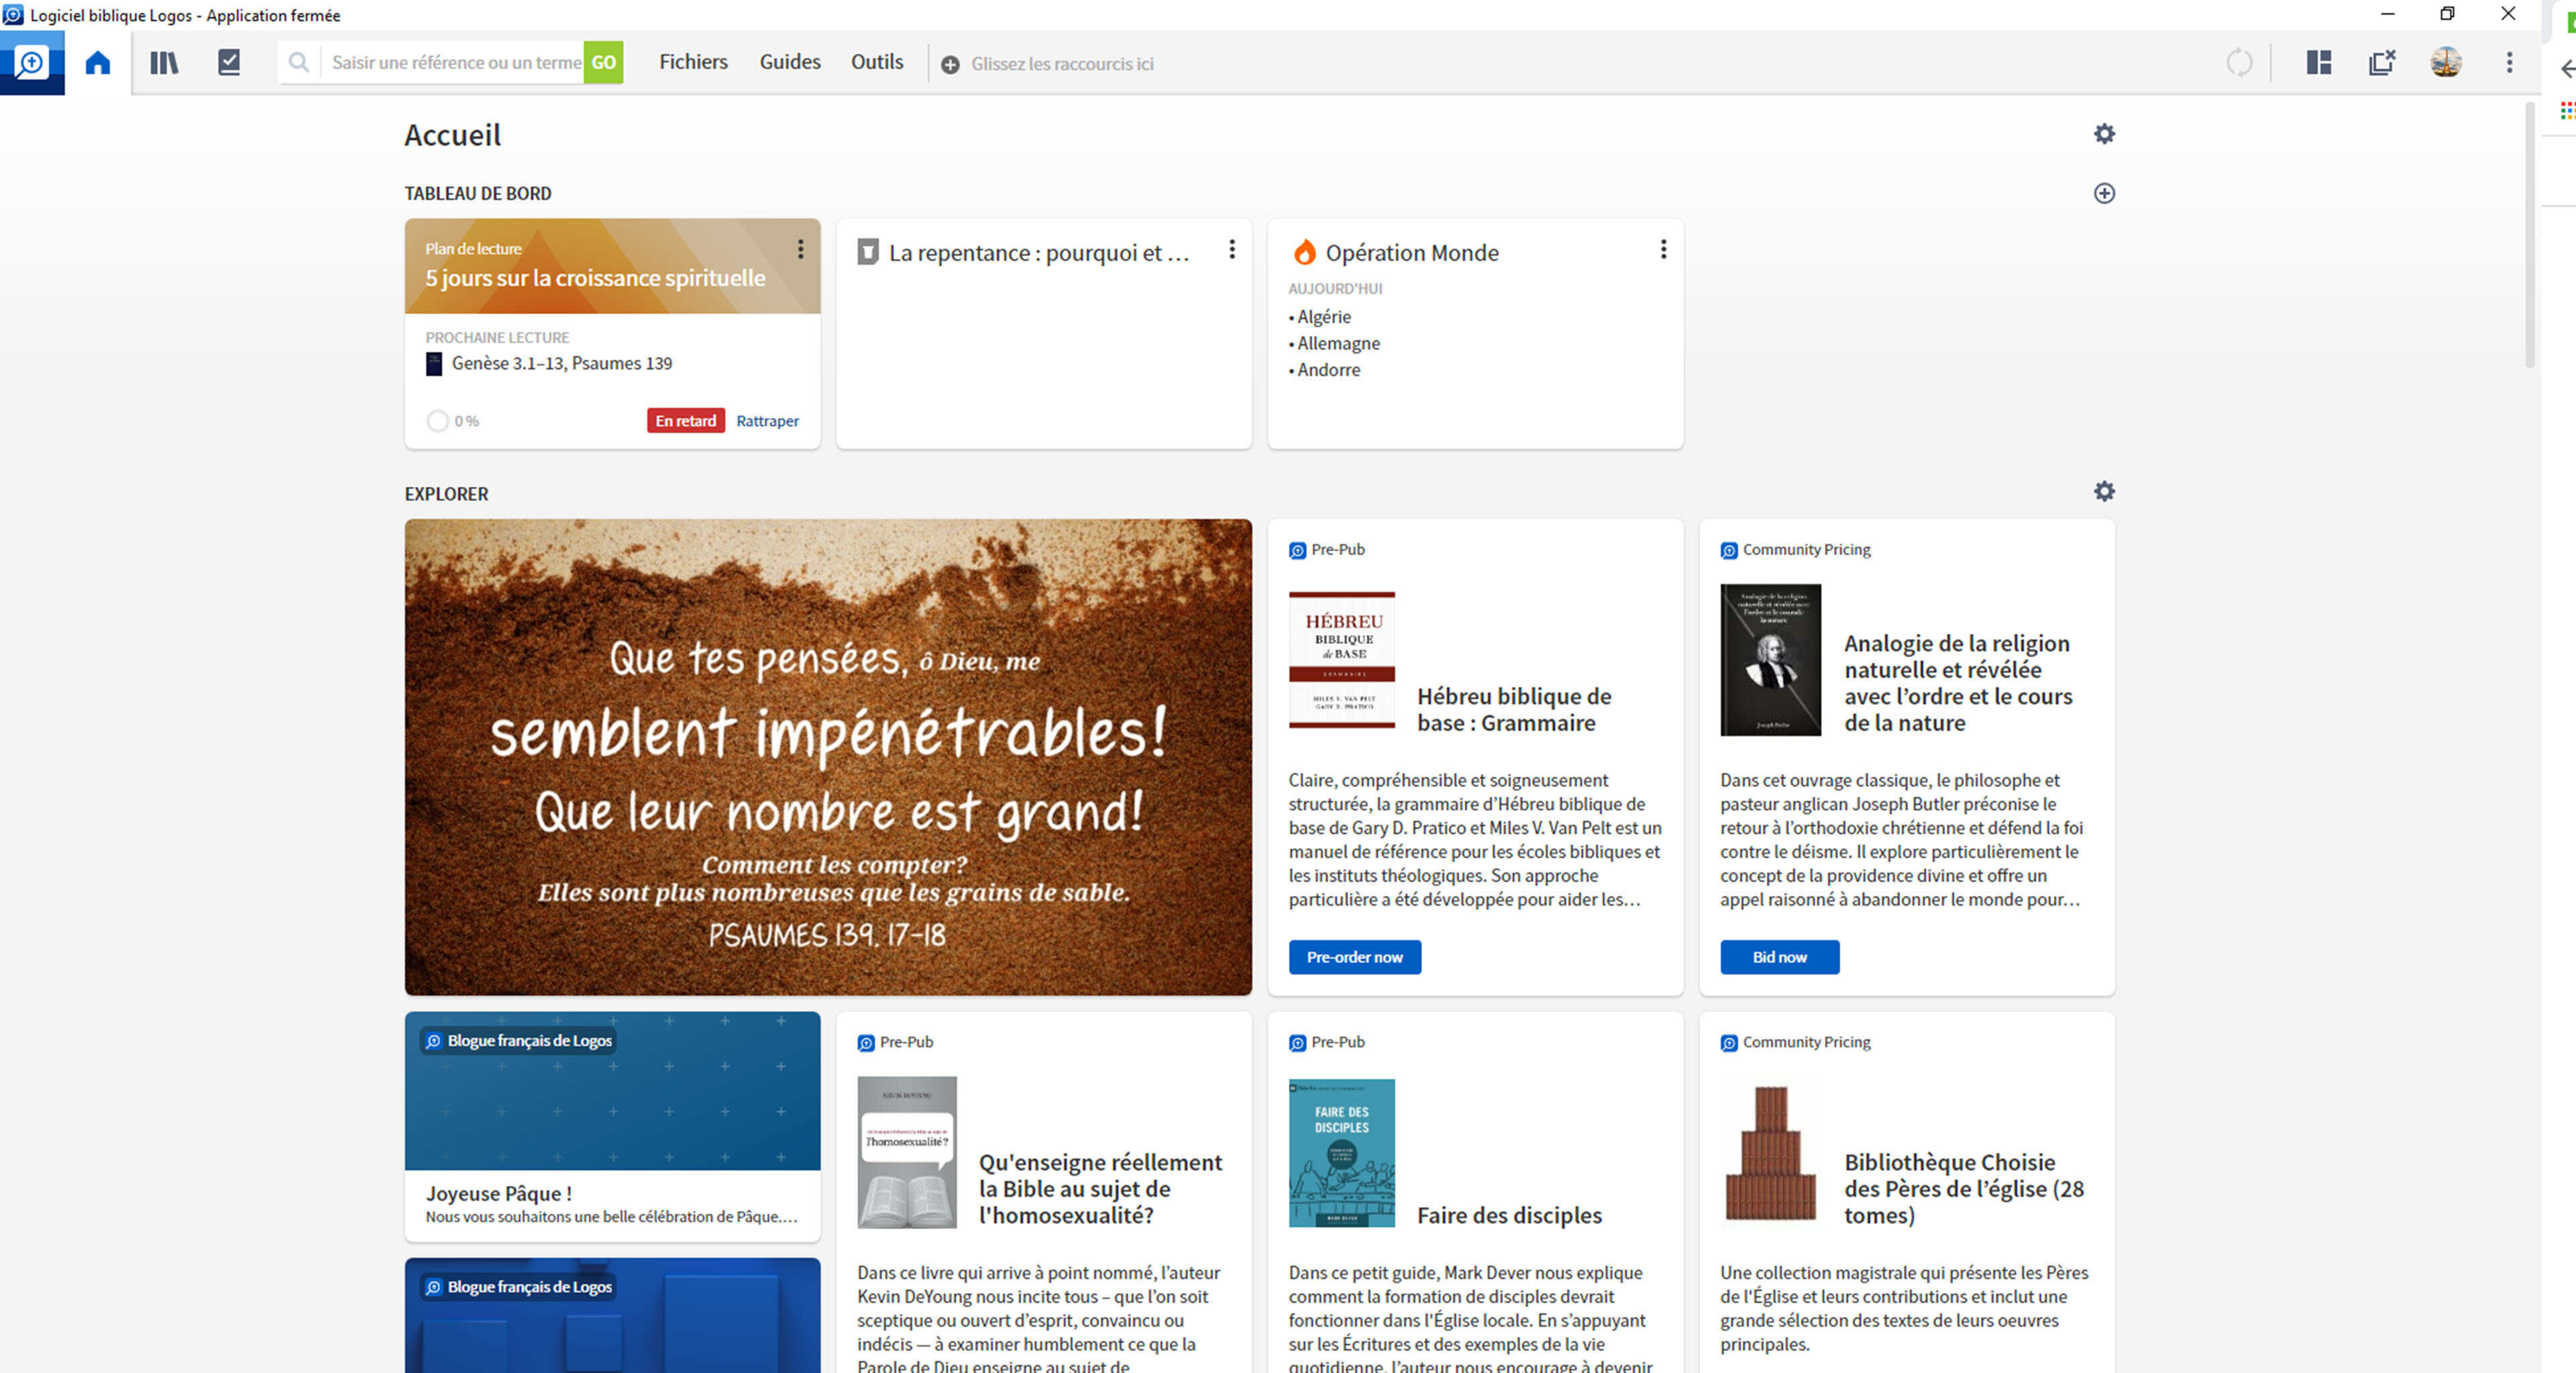Open reading Genèse 3.1–13, Psaumes 139

click(562, 363)
